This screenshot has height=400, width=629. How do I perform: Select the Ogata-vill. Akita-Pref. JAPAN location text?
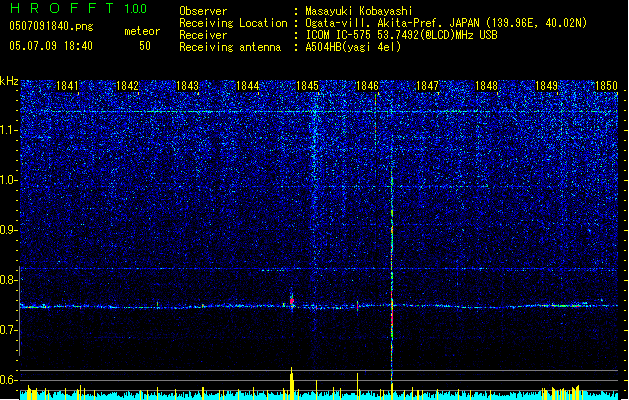(x=446, y=23)
